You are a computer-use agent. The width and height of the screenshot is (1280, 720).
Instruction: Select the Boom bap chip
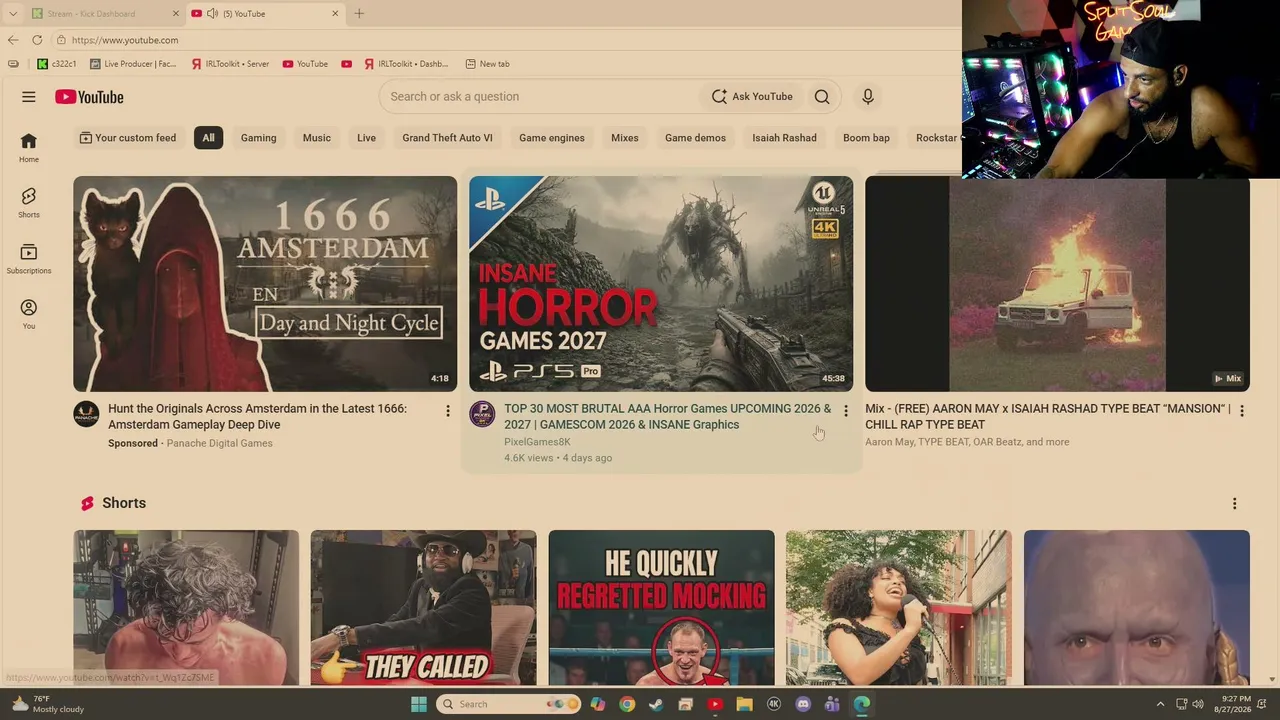[x=866, y=138]
